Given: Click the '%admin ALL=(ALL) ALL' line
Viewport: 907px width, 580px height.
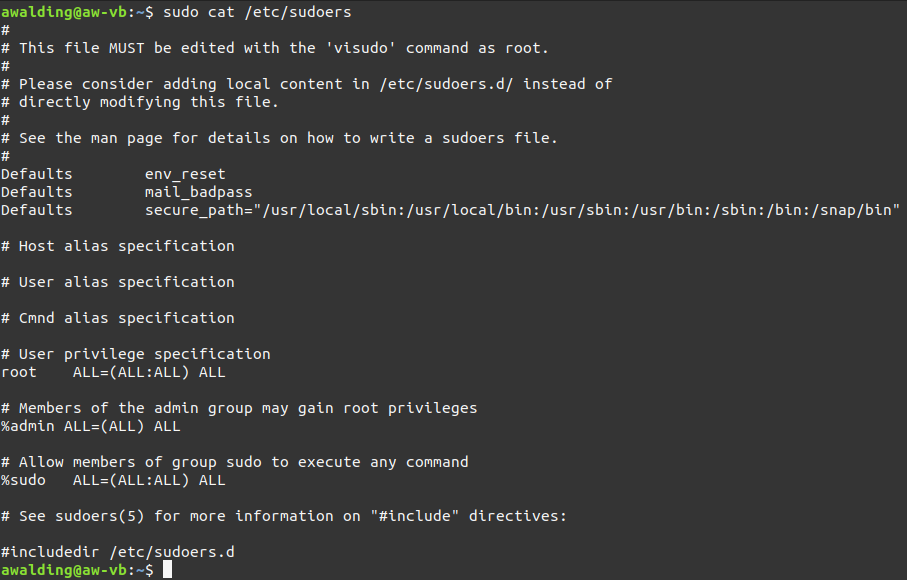Looking at the screenshot, I should 90,426.
